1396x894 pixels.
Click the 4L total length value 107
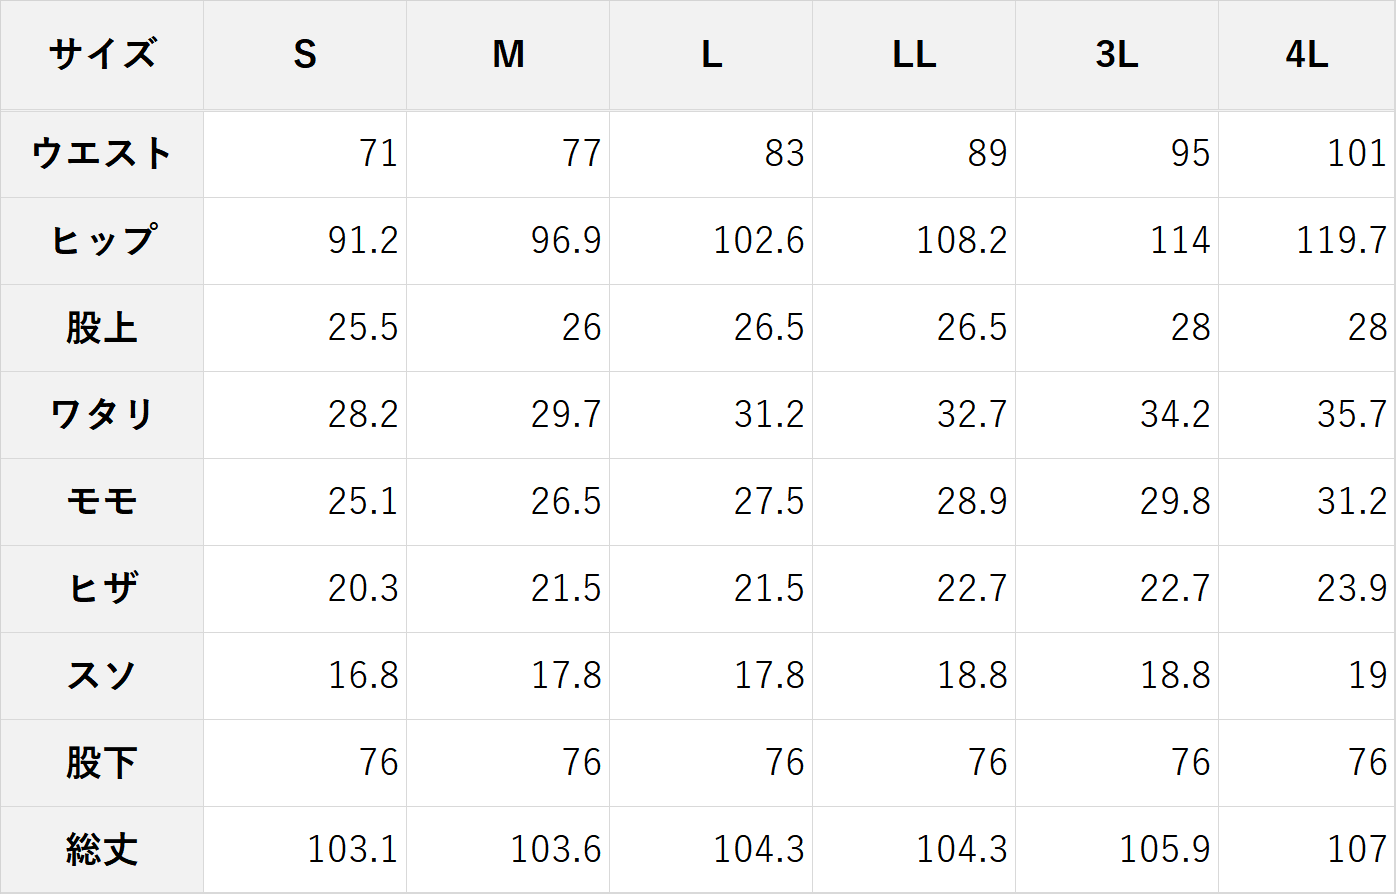point(1357,850)
